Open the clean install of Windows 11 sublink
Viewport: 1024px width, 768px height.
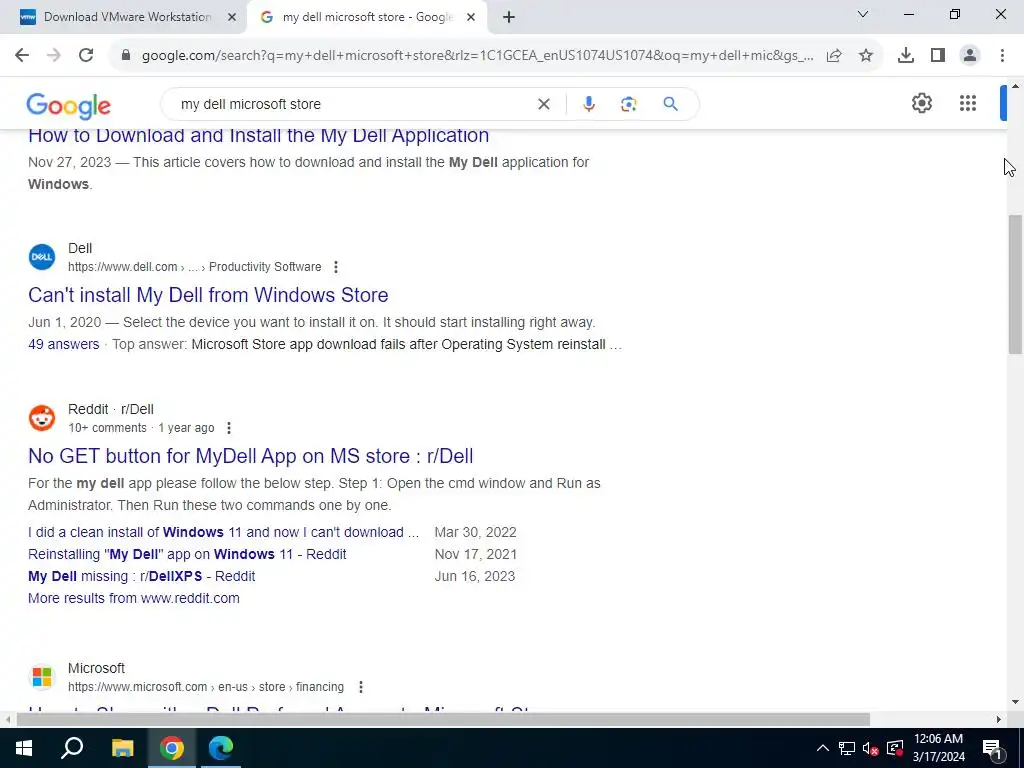click(x=223, y=532)
